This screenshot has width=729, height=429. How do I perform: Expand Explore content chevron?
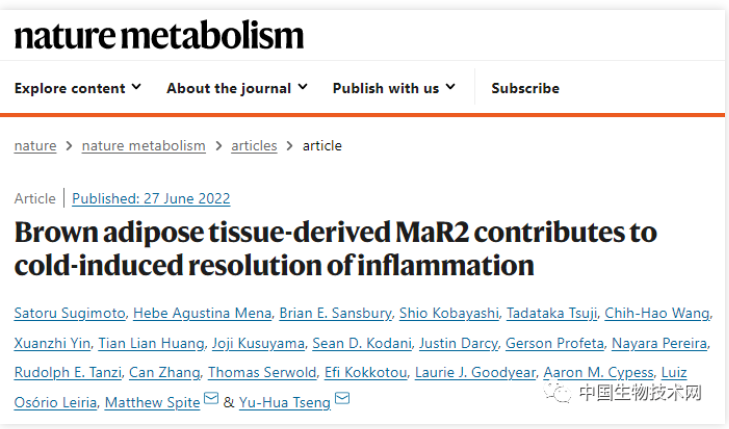pos(136,87)
